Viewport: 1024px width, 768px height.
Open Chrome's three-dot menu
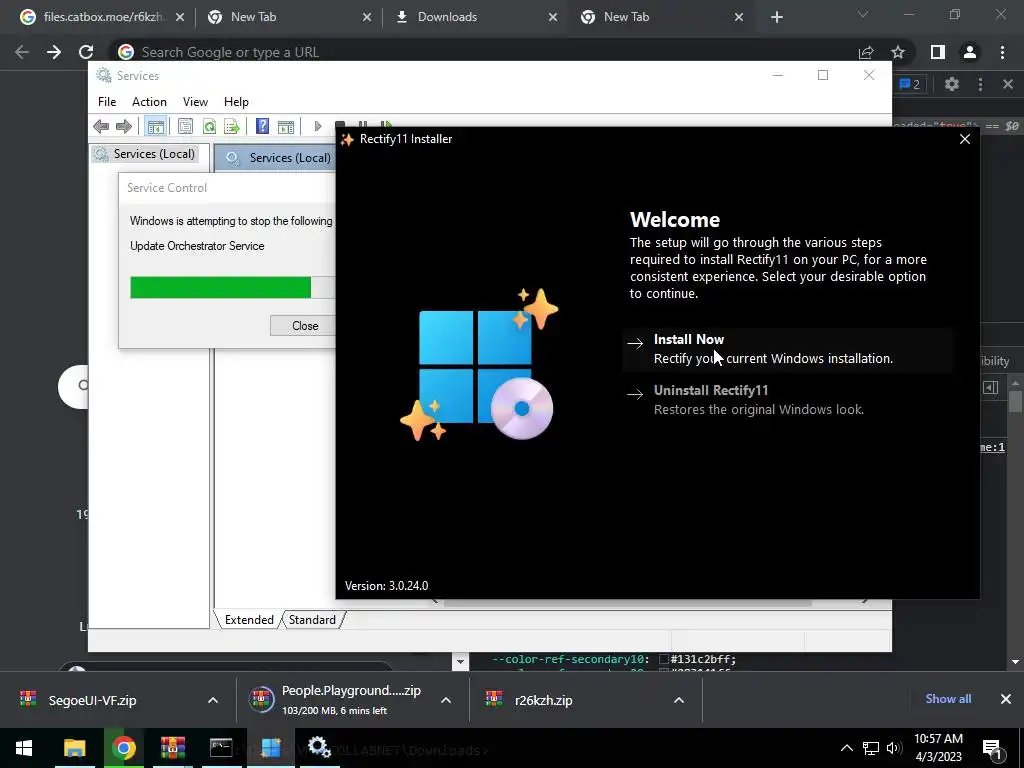[1002, 52]
